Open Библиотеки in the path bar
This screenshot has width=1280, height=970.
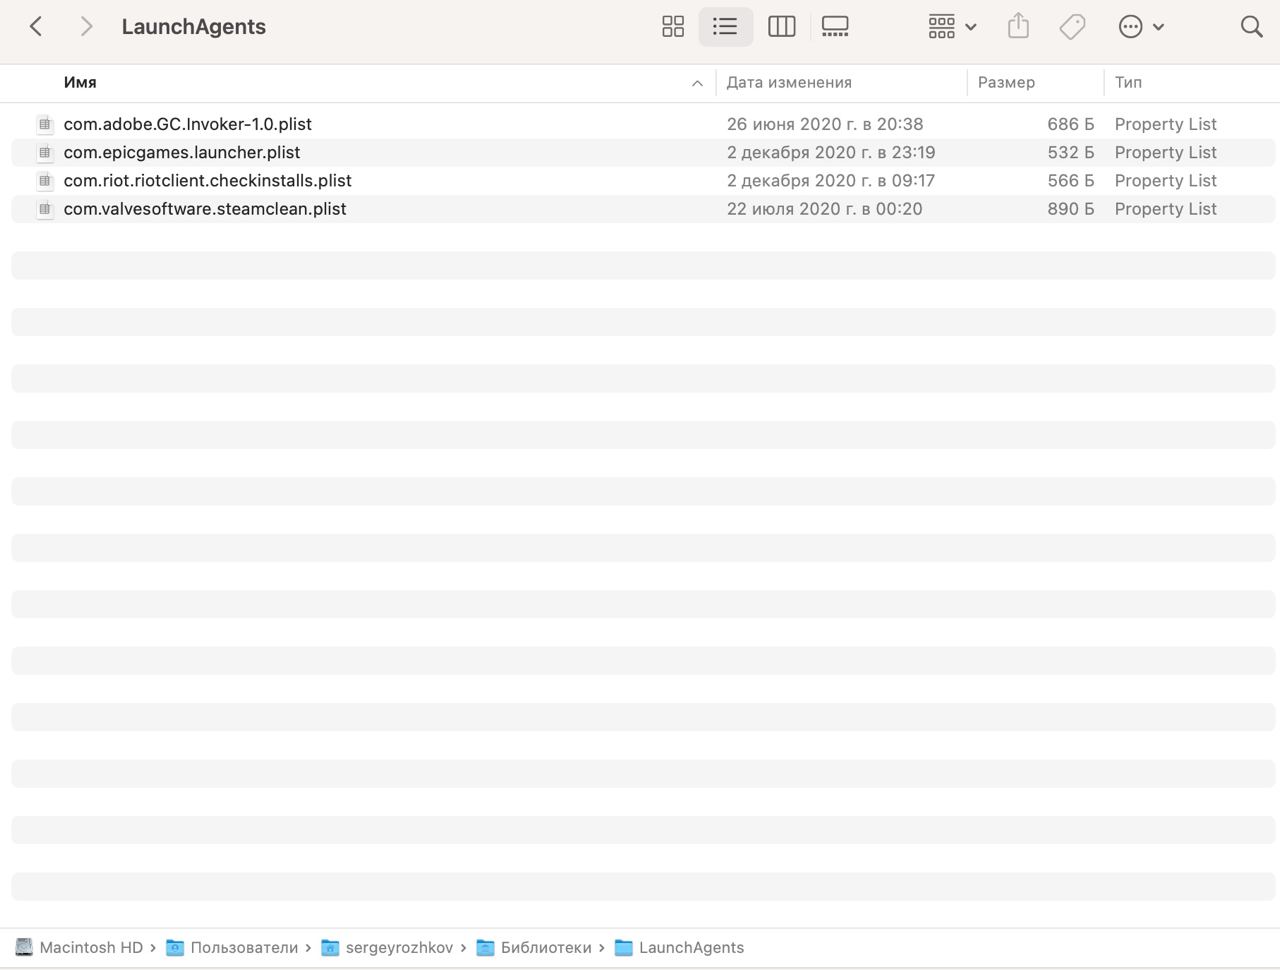pos(546,947)
